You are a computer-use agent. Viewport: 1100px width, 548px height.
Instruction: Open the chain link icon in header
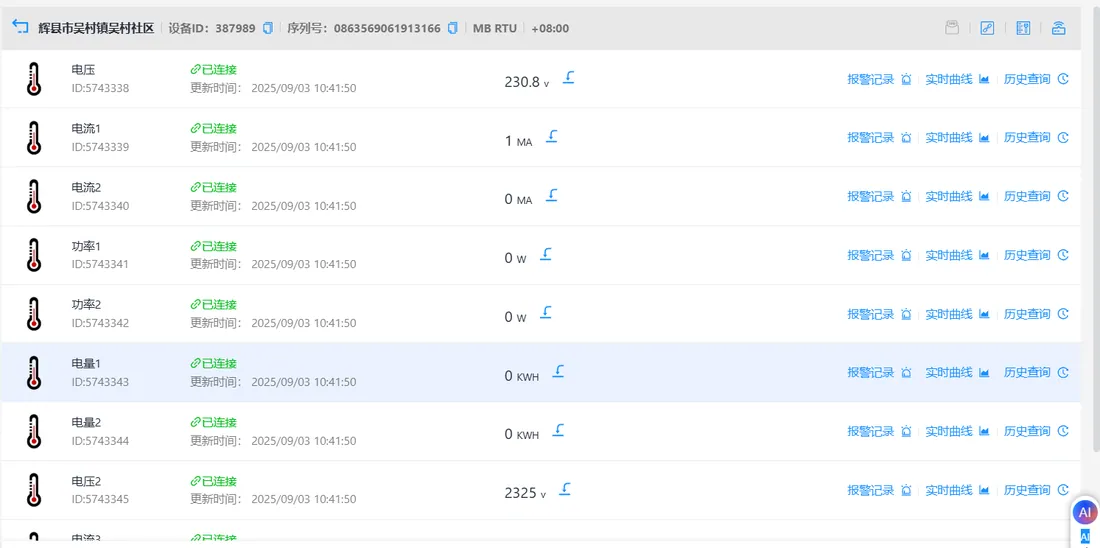tap(987, 28)
